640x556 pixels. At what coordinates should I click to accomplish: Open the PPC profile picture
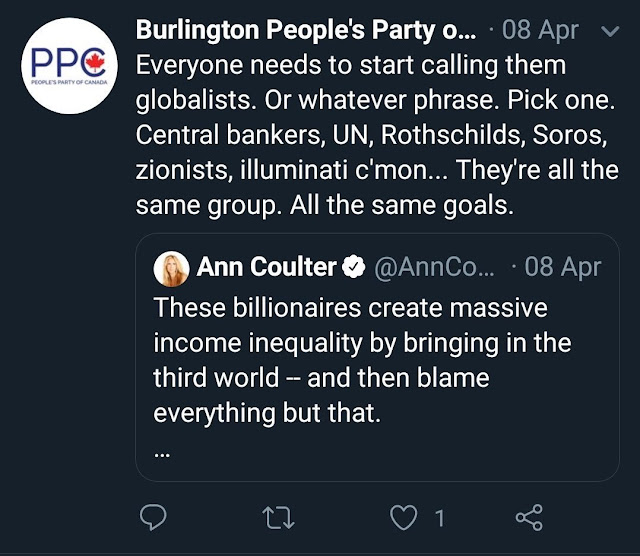pyautogui.click(x=69, y=65)
